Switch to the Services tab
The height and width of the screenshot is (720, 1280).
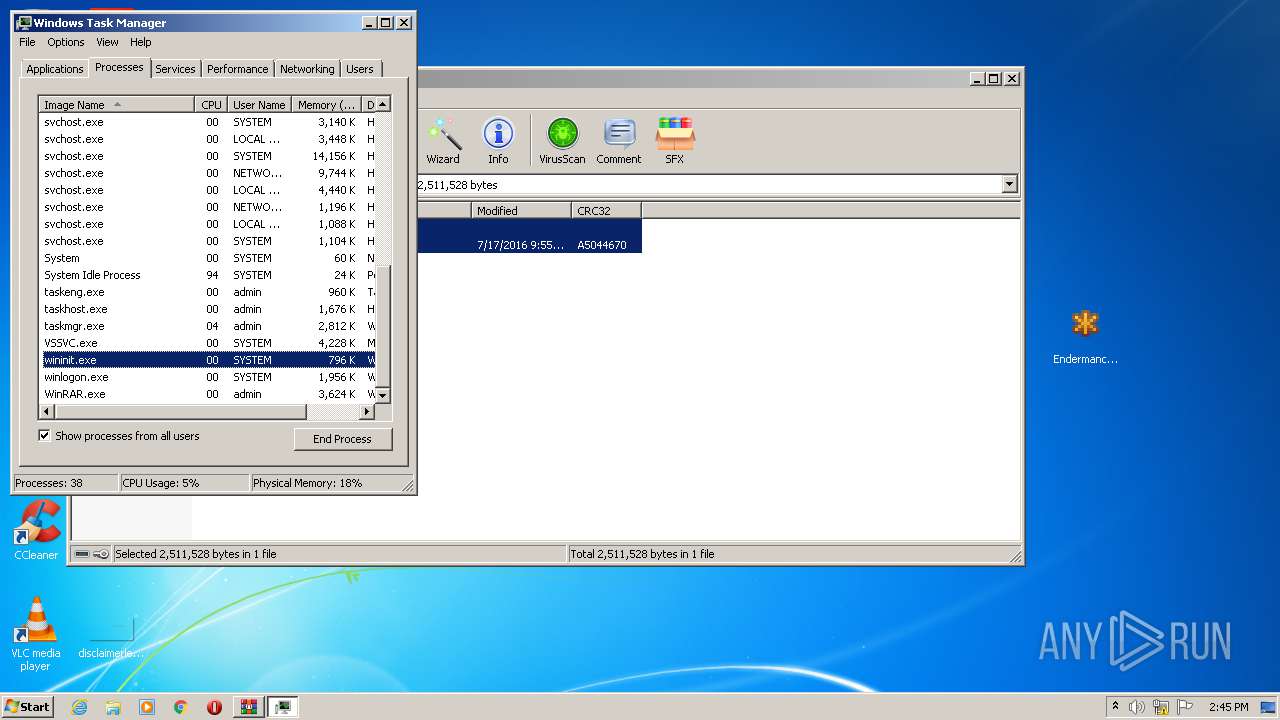tap(175, 69)
